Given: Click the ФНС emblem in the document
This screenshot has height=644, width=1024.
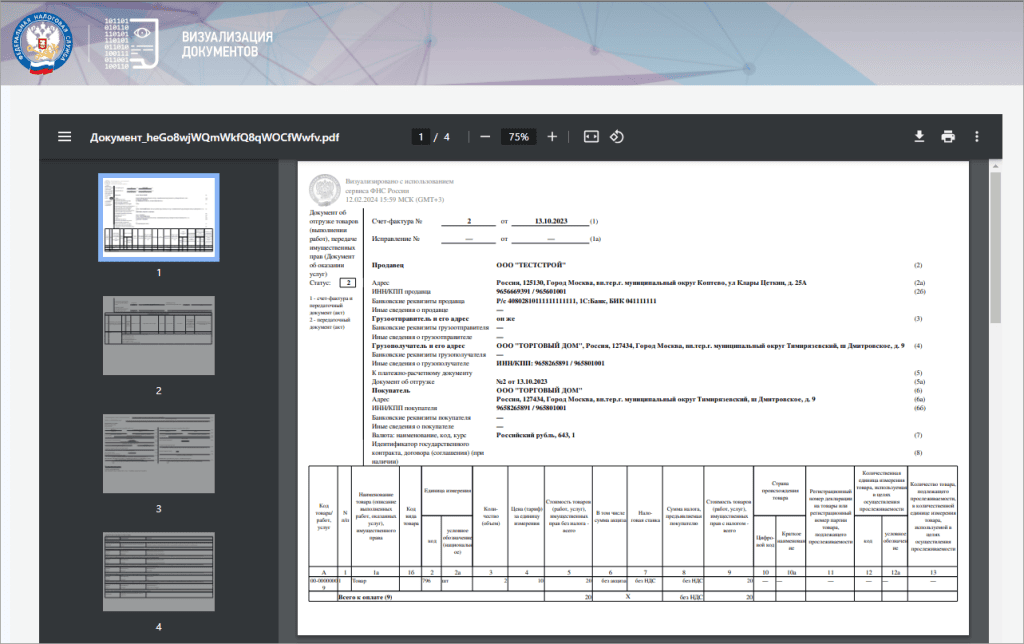Looking at the screenshot, I should coord(325,190).
